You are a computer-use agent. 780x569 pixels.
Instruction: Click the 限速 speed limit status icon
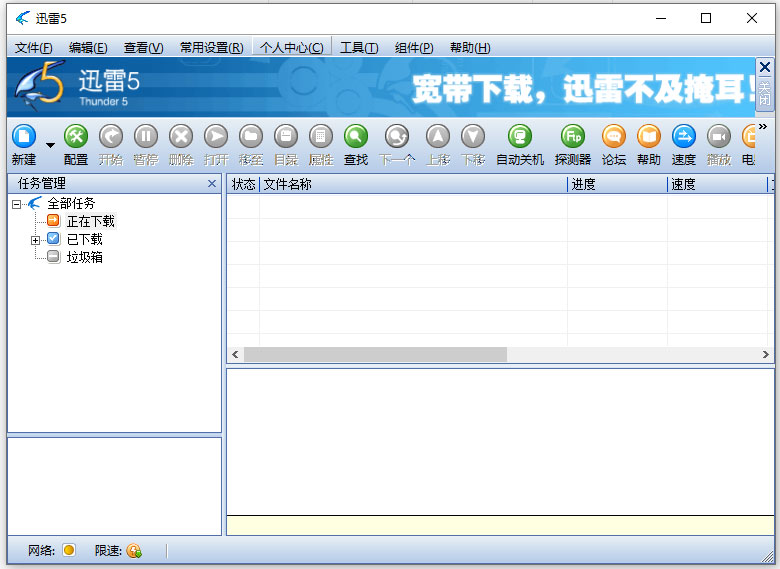pos(134,551)
